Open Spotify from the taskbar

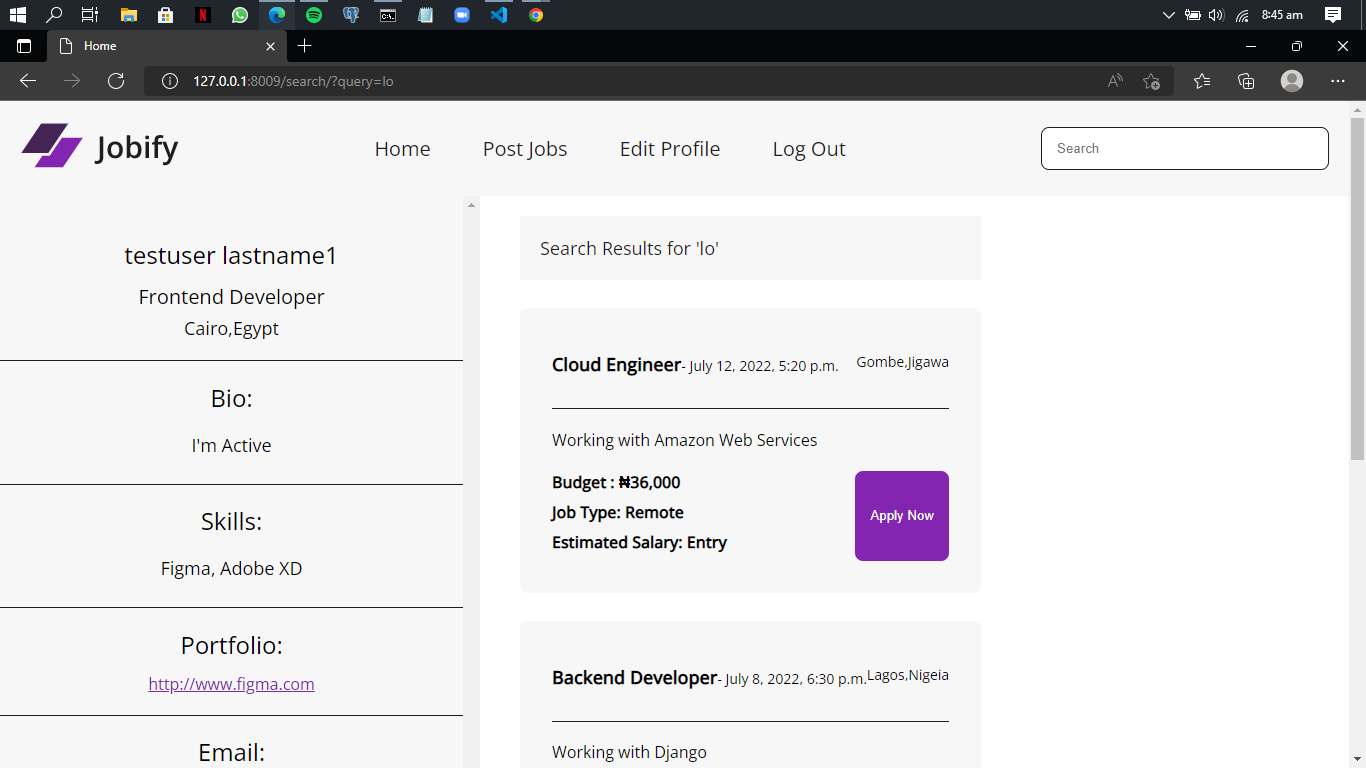tap(314, 15)
